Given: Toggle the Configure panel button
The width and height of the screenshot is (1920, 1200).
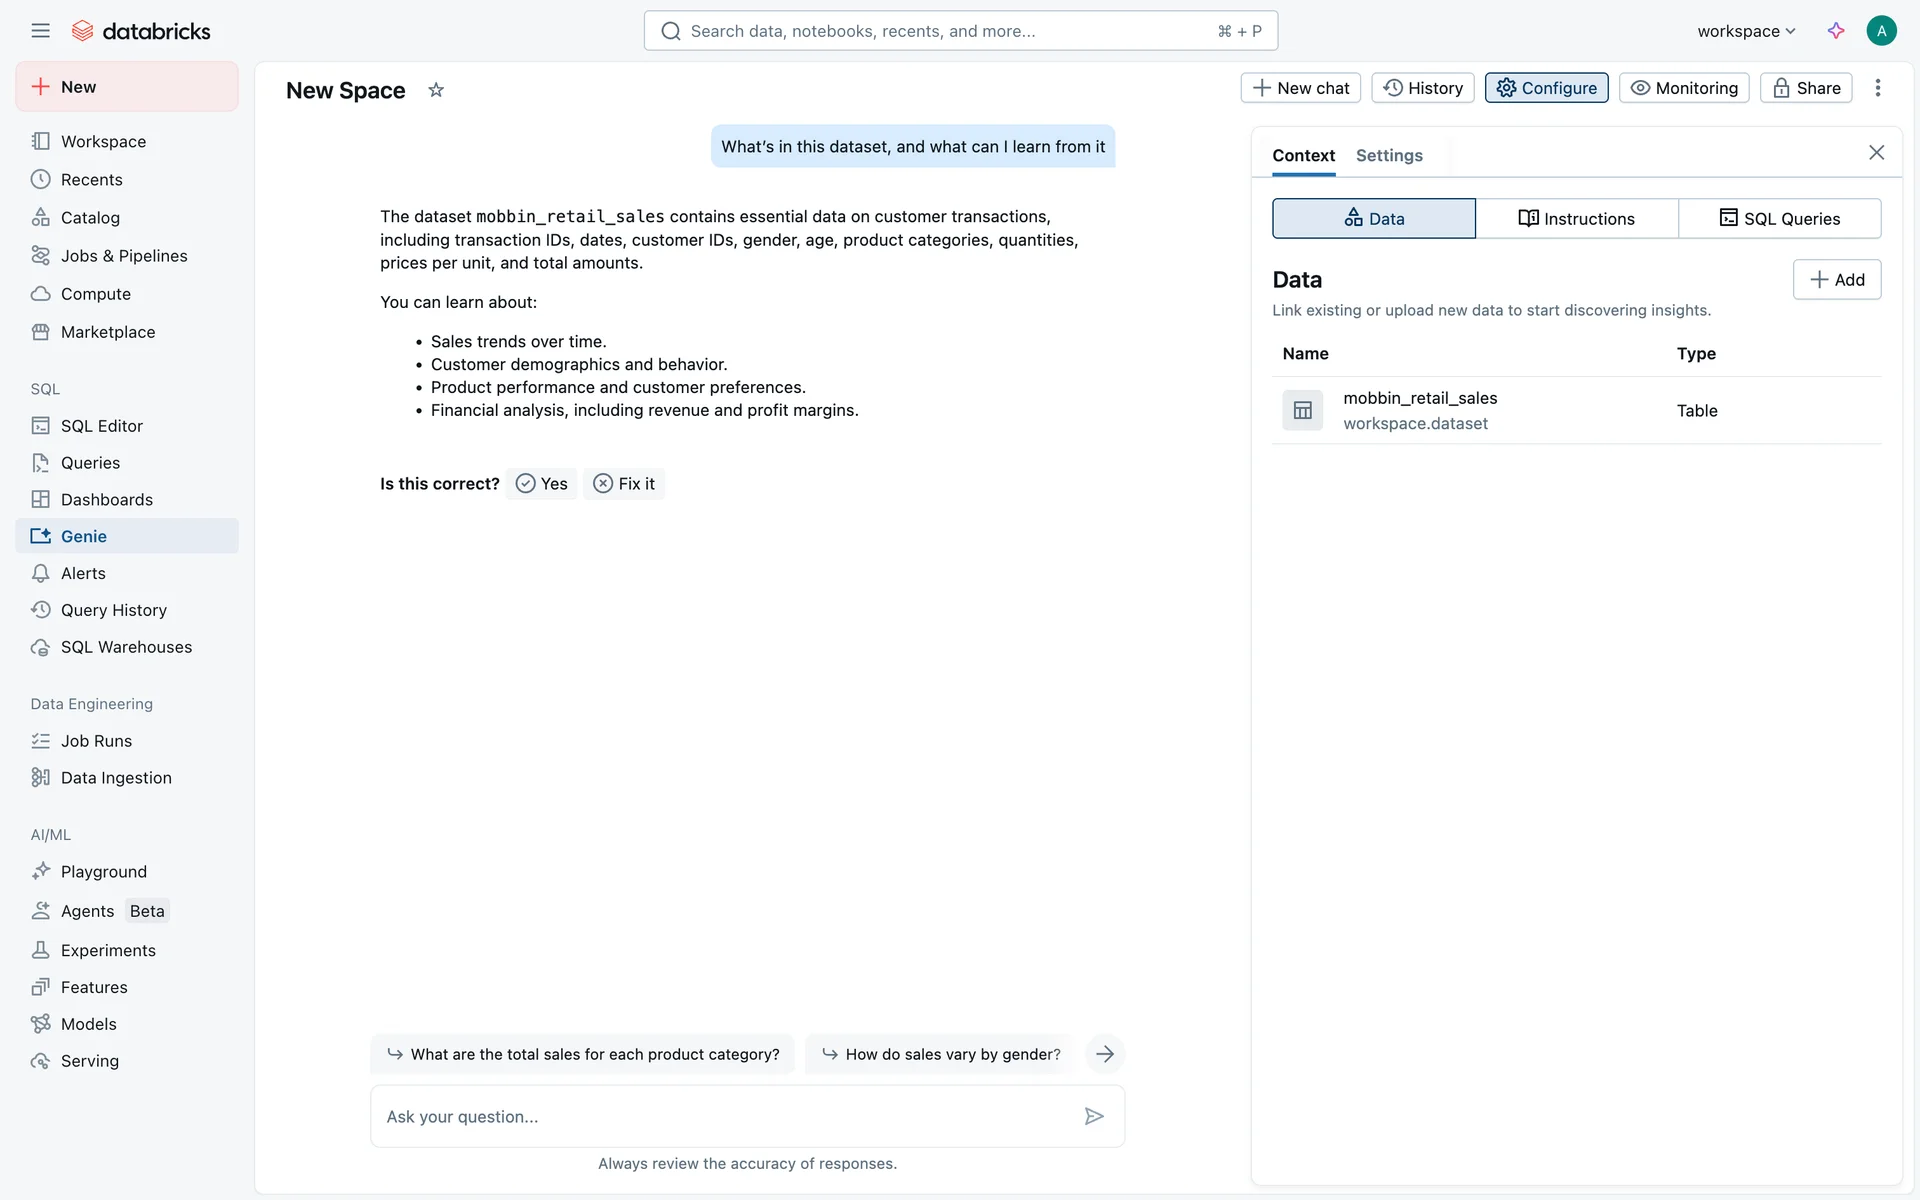Looking at the screenshot, I should (1546, 88).
